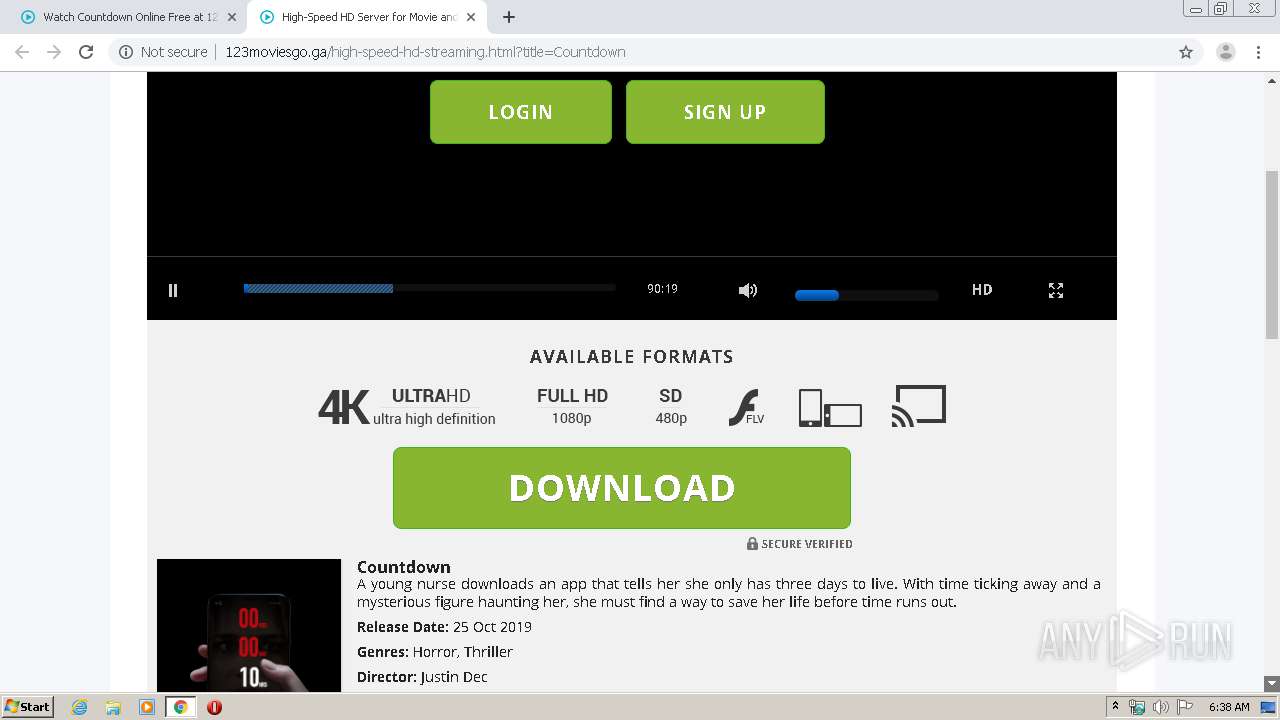
Task: Mute the video via the speaker icon
Action: coord(748,290)
